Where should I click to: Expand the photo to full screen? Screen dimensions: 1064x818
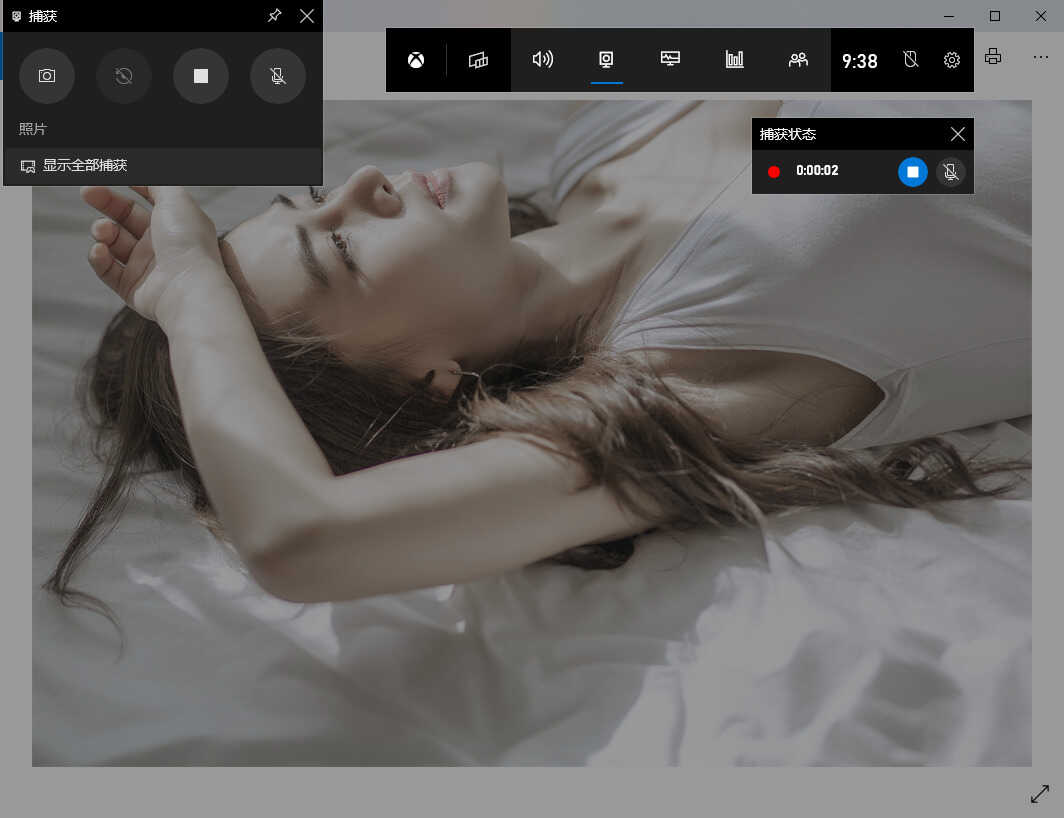pyautogui.click(x=1039, y=794)
